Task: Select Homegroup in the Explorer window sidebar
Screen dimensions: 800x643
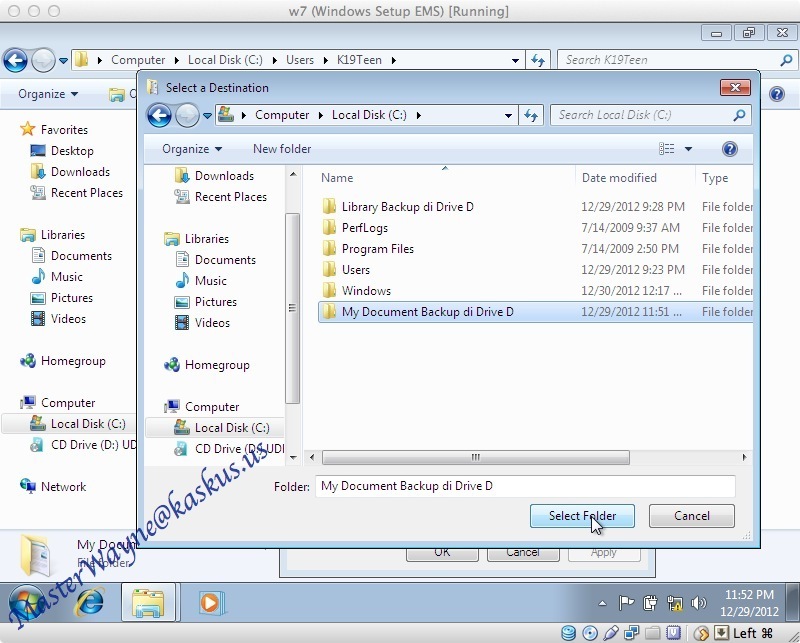Action: coord(63,361)
